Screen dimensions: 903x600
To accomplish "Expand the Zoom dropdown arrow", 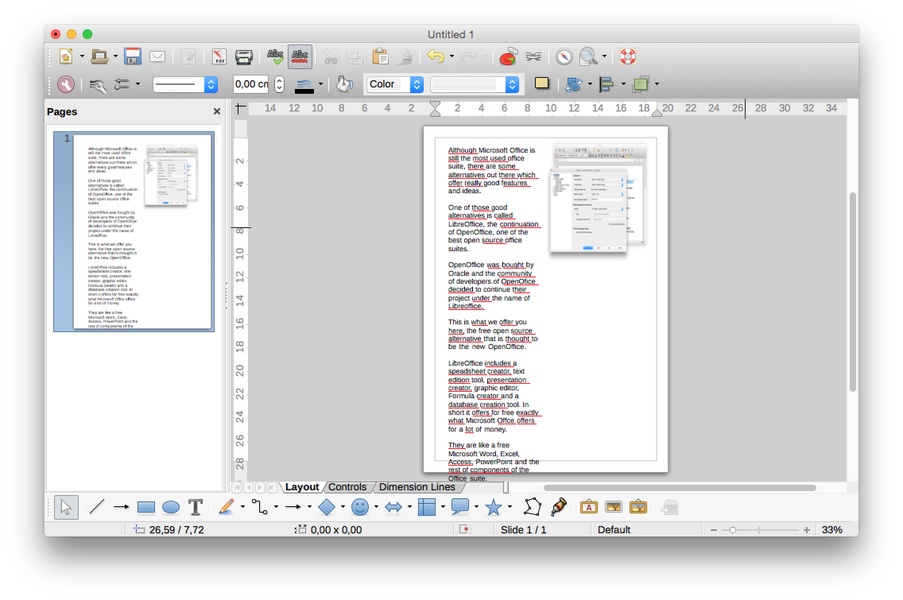I will (604, 56).
